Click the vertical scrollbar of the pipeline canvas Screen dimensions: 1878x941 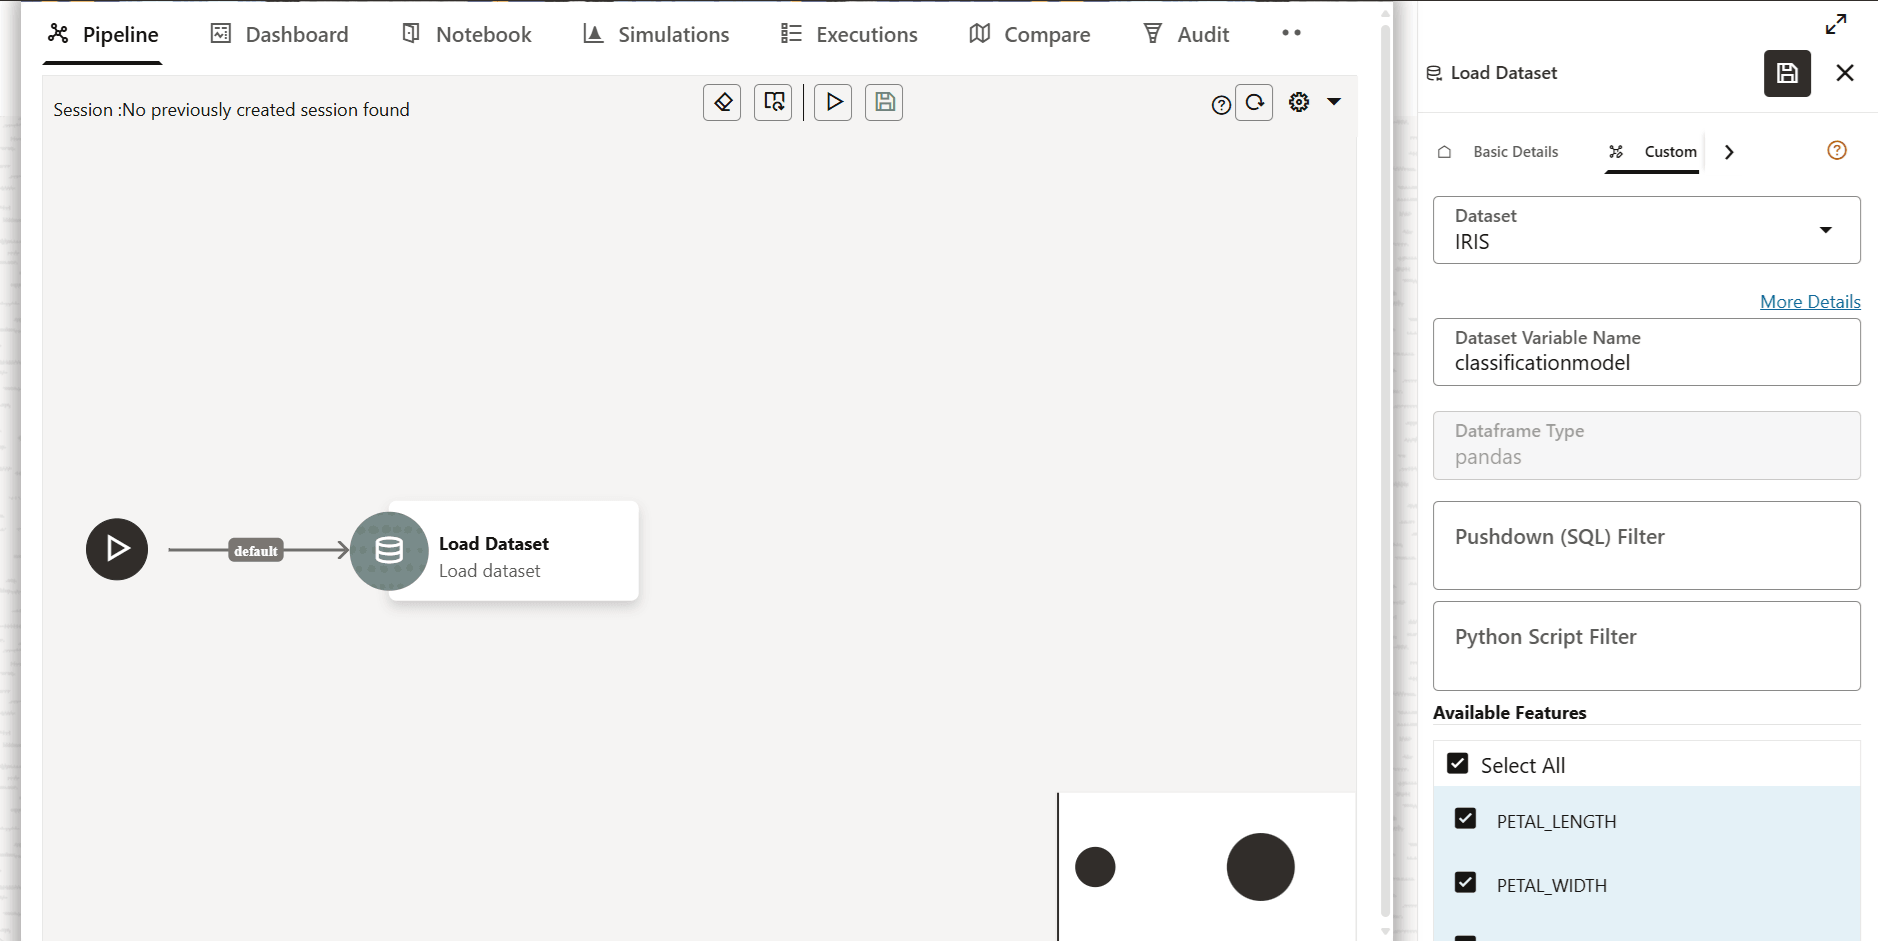point(1383,470)
